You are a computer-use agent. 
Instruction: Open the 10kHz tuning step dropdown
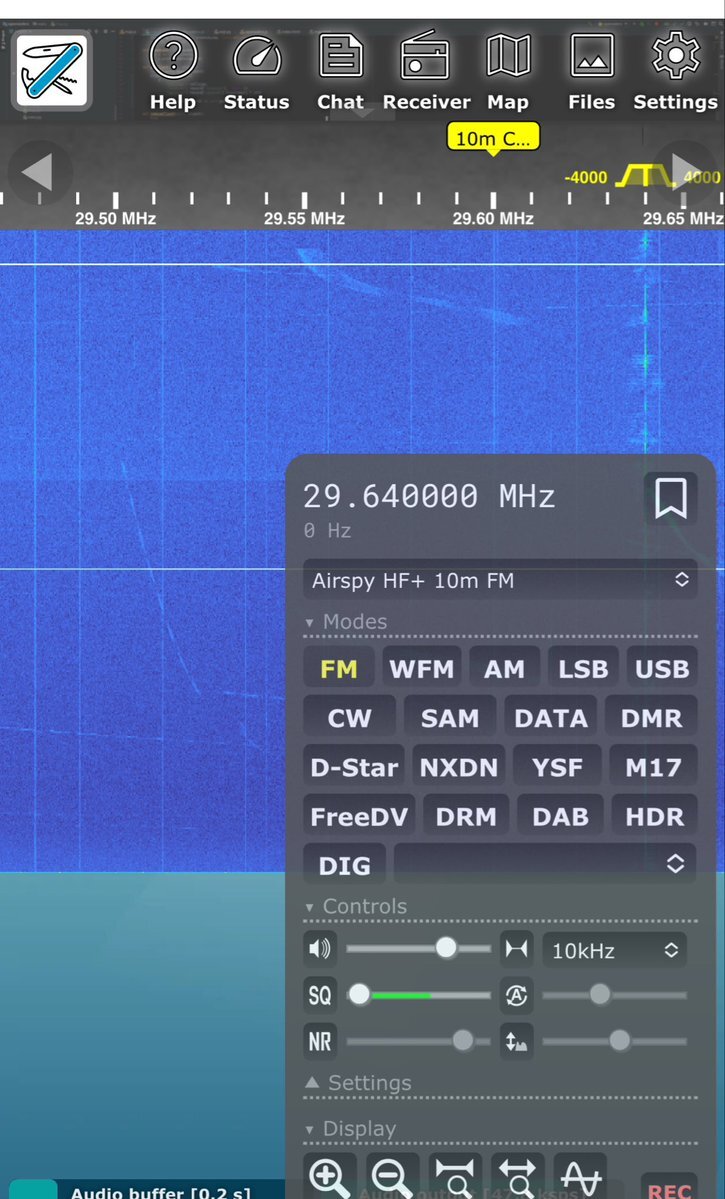[x=614, y=950]
